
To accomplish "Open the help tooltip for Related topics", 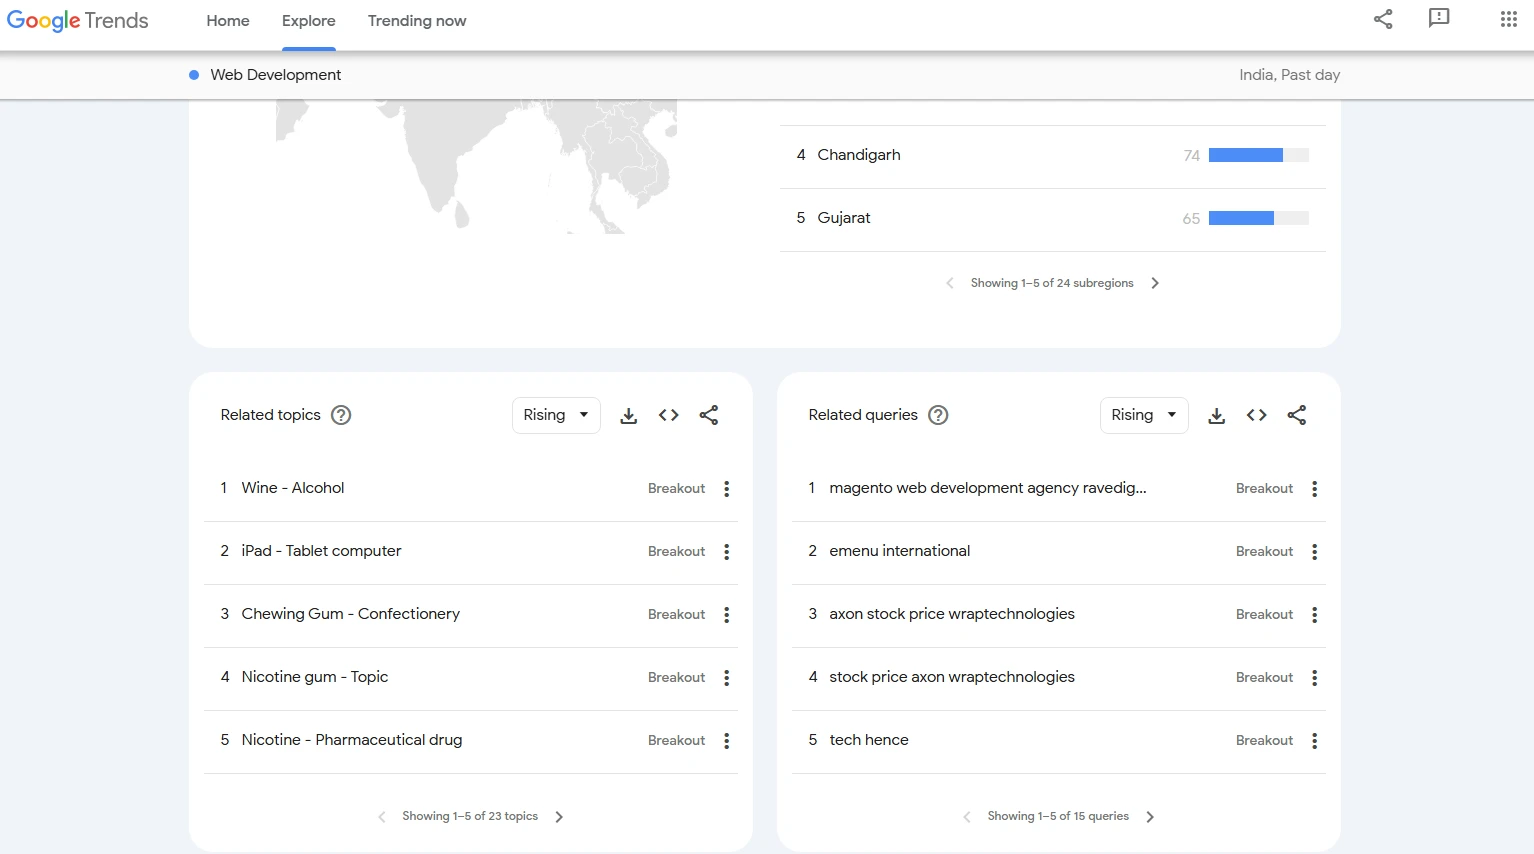I will point(341,415).
